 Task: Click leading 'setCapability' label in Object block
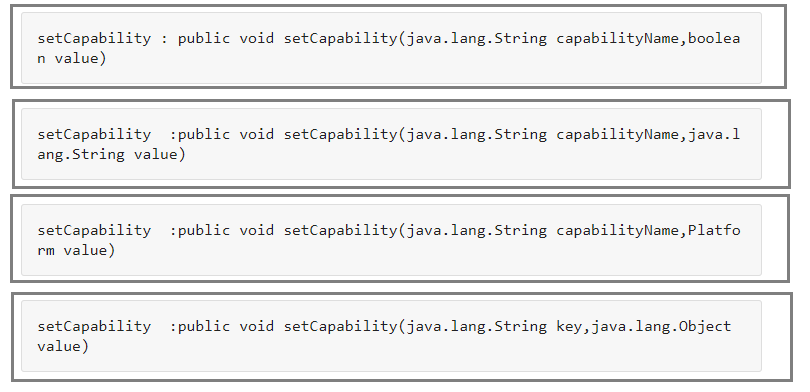tap(94, 327)
